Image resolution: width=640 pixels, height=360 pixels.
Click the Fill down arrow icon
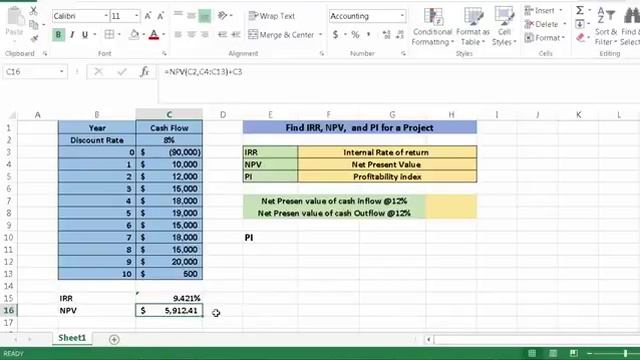point(580,24)
